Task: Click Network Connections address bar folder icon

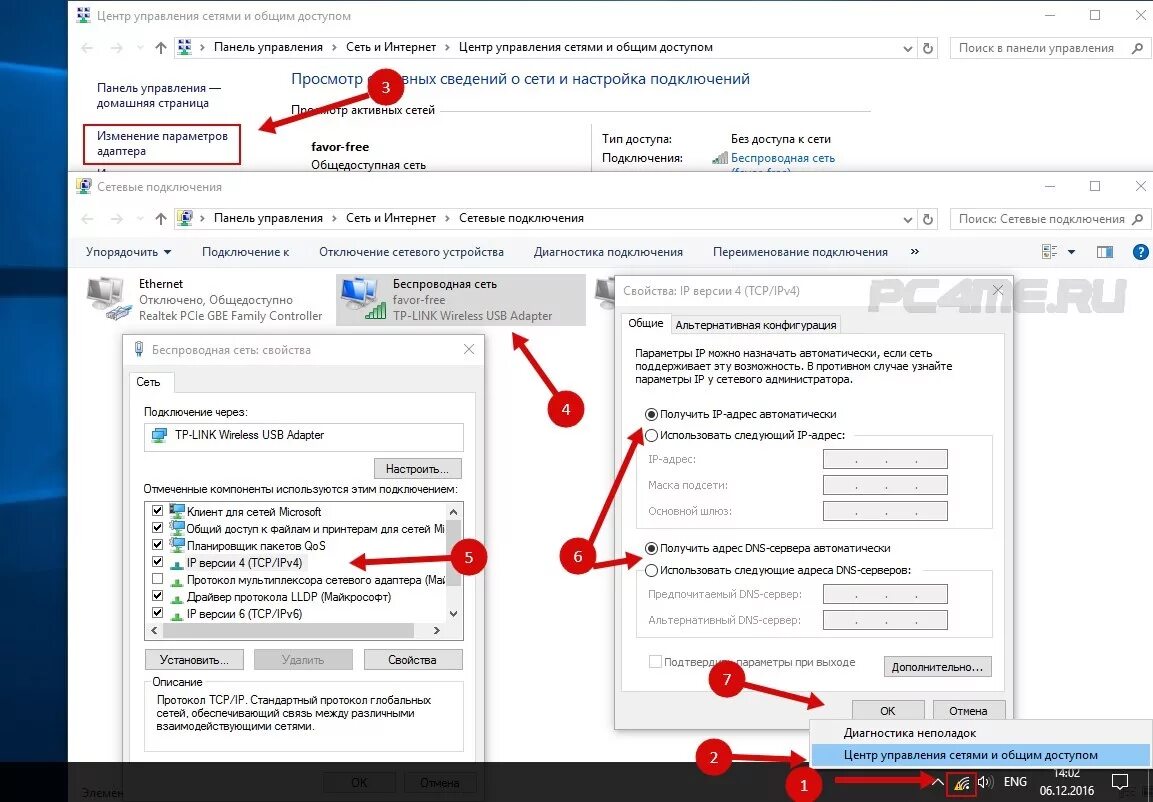Action: 185,218
